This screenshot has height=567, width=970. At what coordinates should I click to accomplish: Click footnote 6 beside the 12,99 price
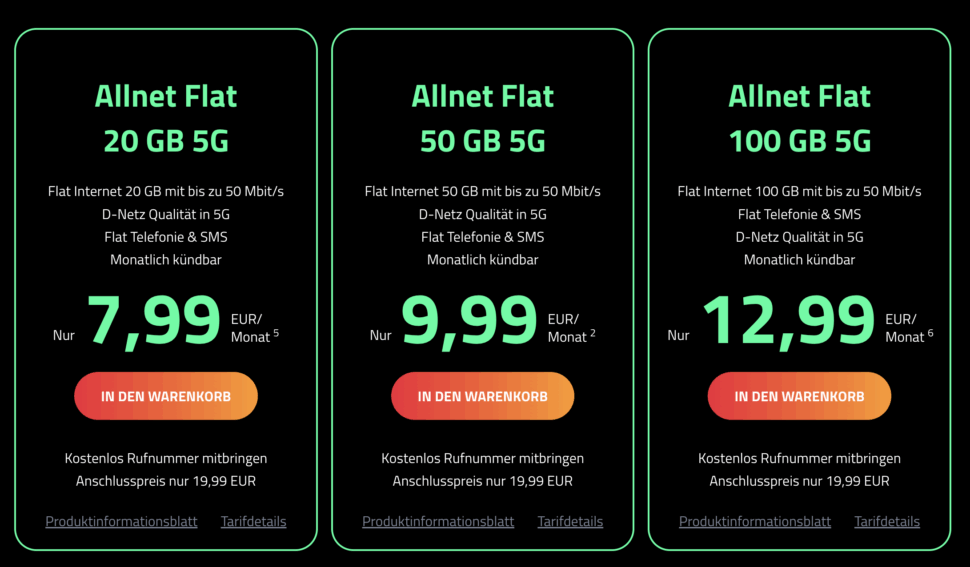coord(930,332)
